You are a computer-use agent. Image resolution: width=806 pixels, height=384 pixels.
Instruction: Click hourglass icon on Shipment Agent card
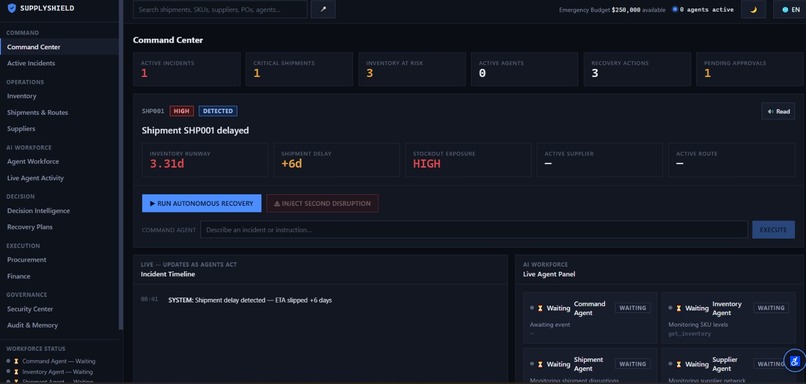[x=540, y=364]
